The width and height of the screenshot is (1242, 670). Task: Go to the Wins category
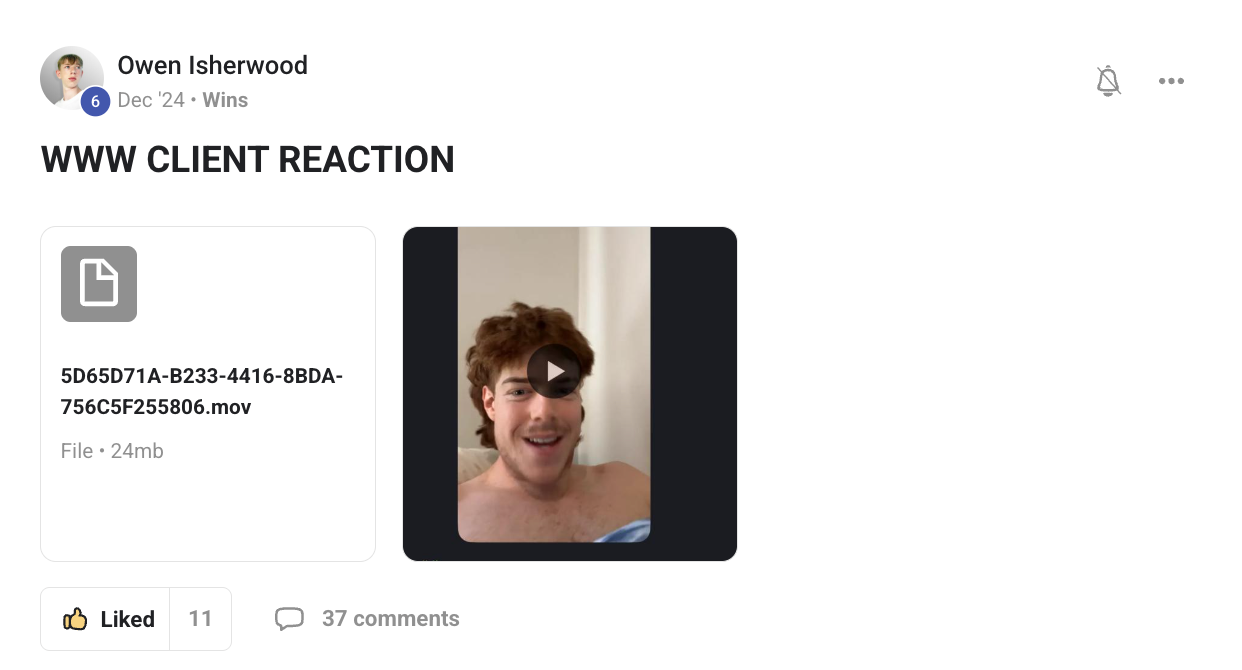pyautogui.click(x=225, y=100)
